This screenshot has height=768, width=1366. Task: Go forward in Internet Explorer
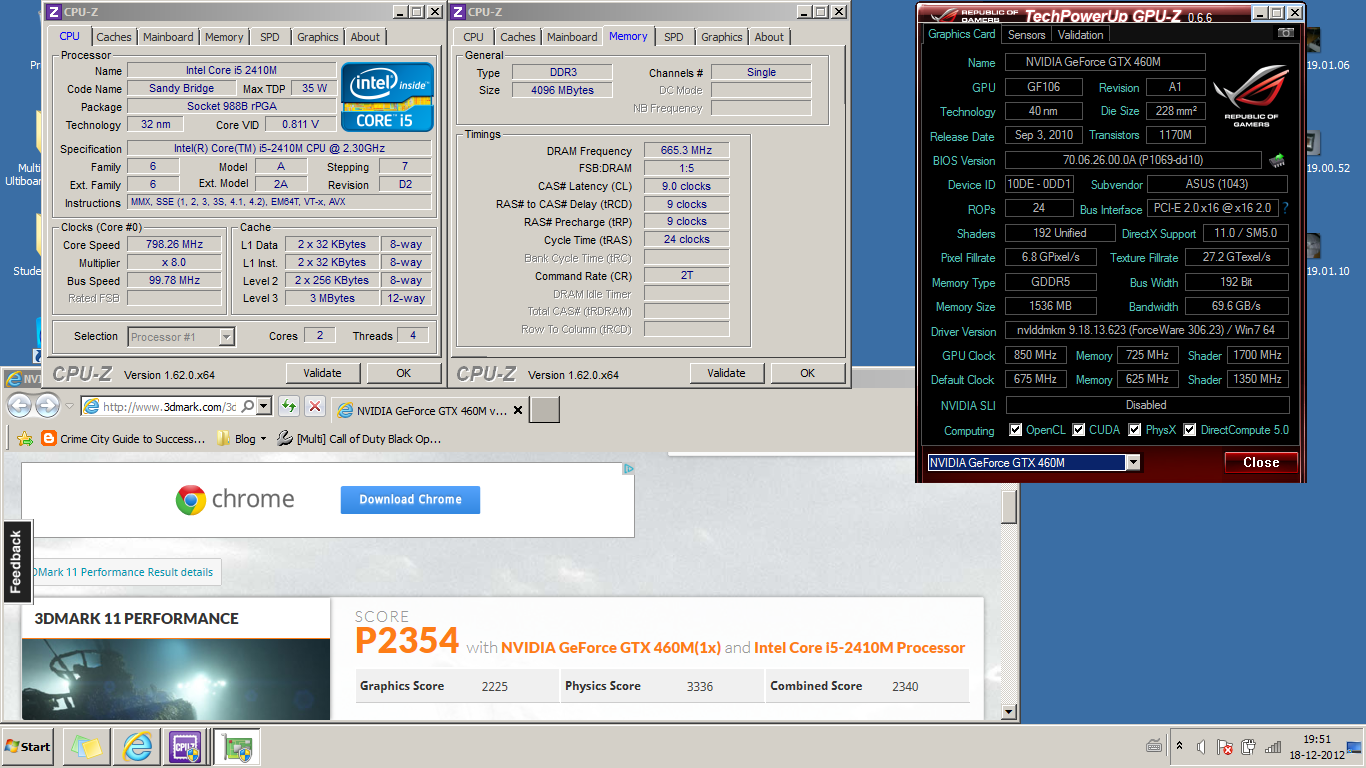(x=47, y=405)
